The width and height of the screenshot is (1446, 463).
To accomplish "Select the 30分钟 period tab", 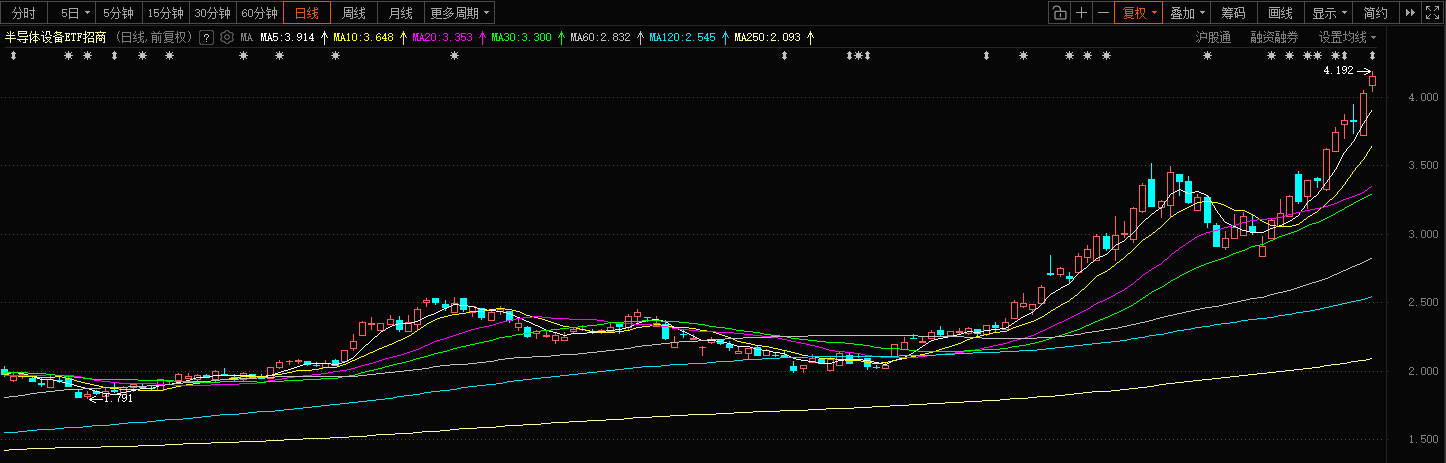I will coord(212,13).
